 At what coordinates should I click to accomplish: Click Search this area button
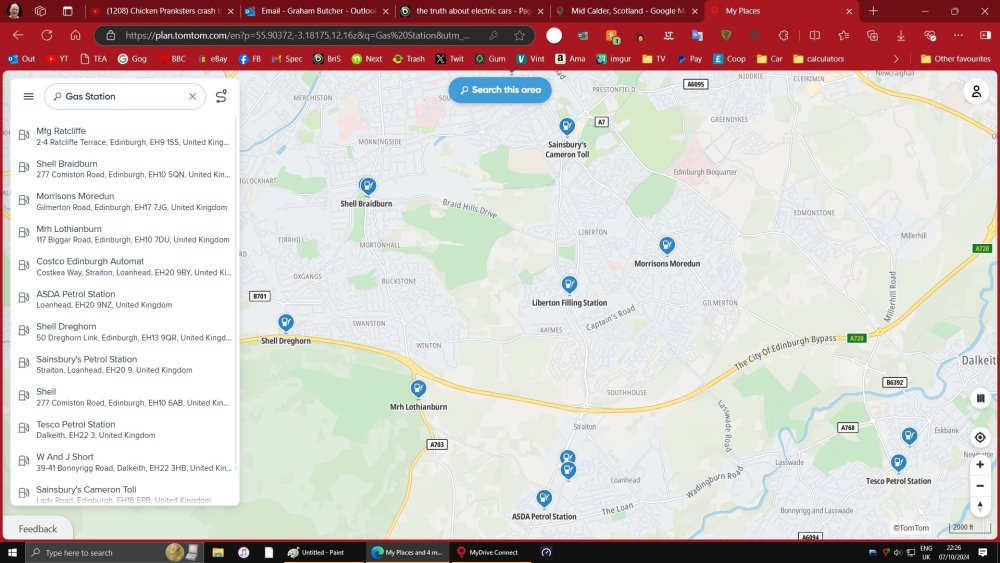(x=500, y=90)
